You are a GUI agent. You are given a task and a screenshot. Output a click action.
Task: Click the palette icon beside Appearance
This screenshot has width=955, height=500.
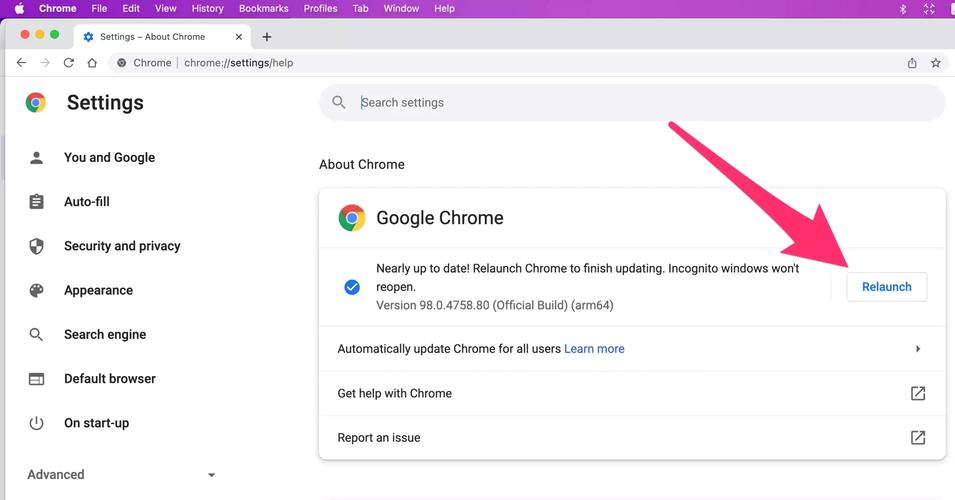[37, 290]
